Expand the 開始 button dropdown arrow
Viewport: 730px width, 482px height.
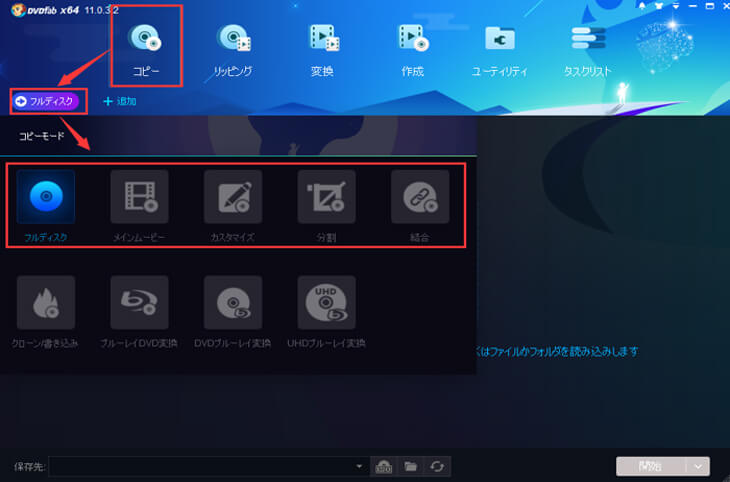[698, 466]
